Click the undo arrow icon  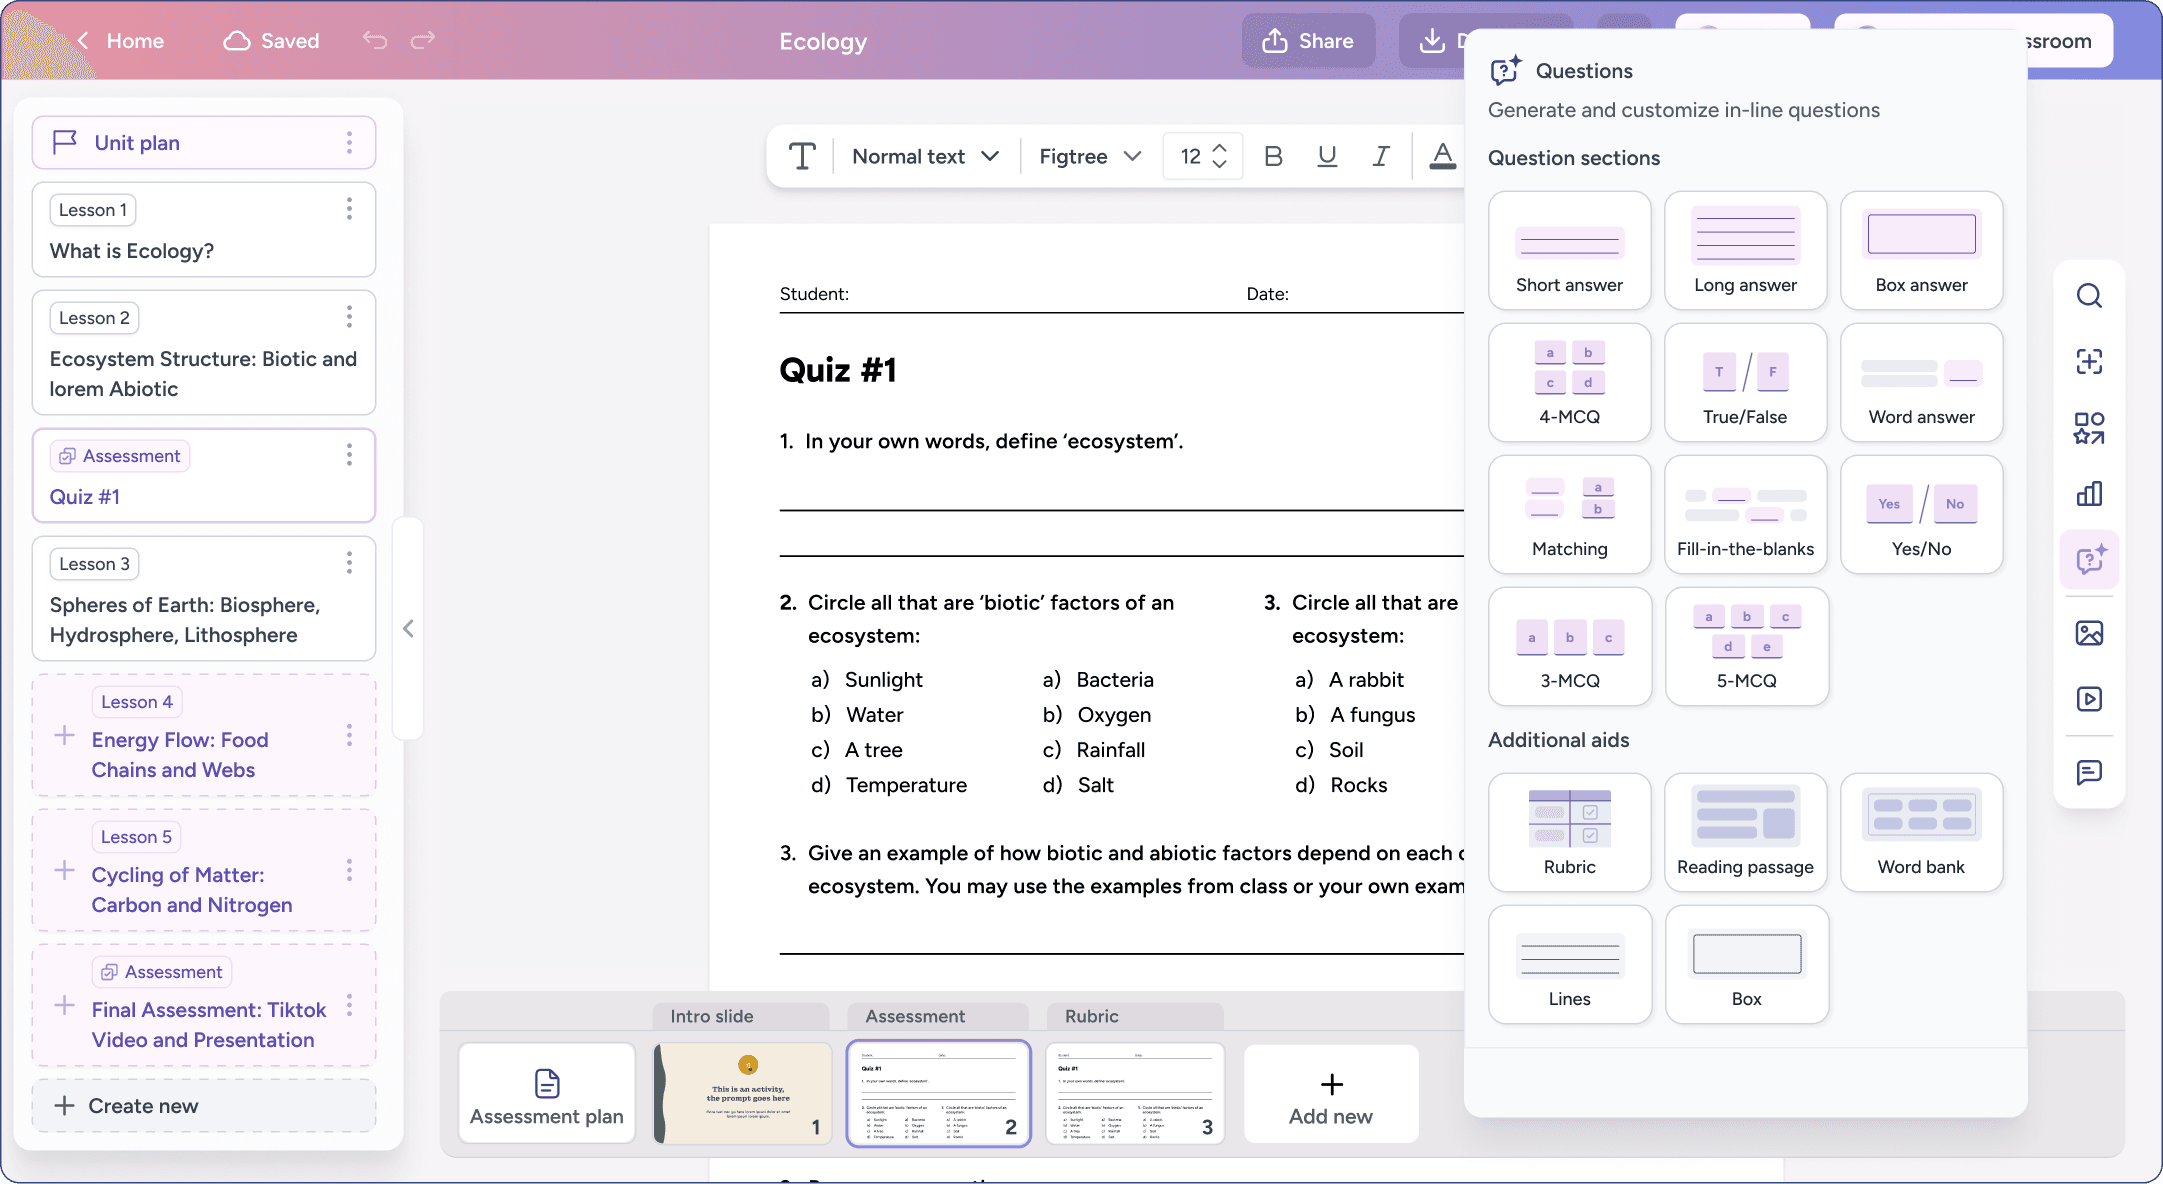click(375, 40)
